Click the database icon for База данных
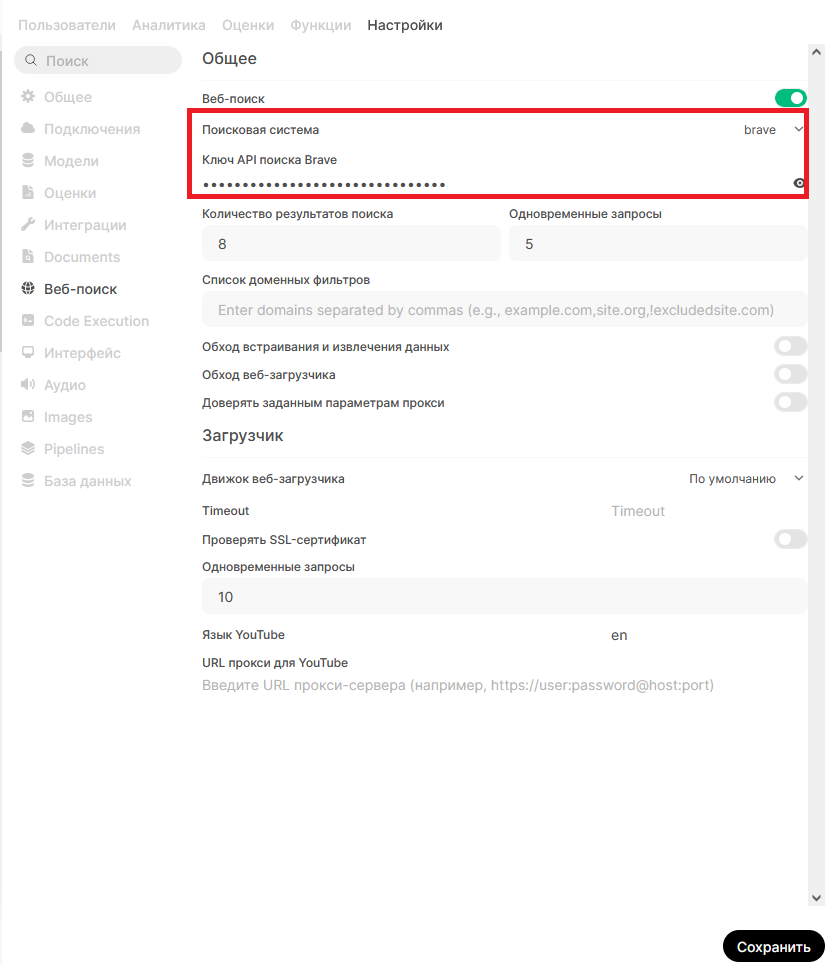828x965 pixels. (28, 481)
